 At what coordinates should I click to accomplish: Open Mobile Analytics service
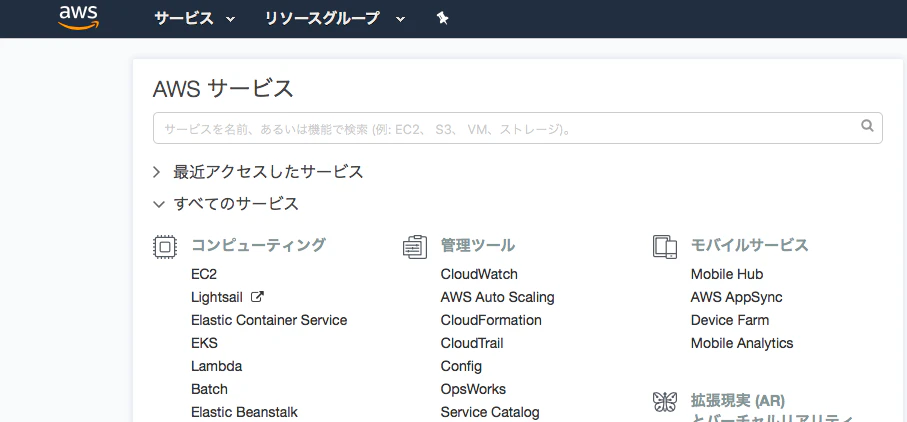742,343
